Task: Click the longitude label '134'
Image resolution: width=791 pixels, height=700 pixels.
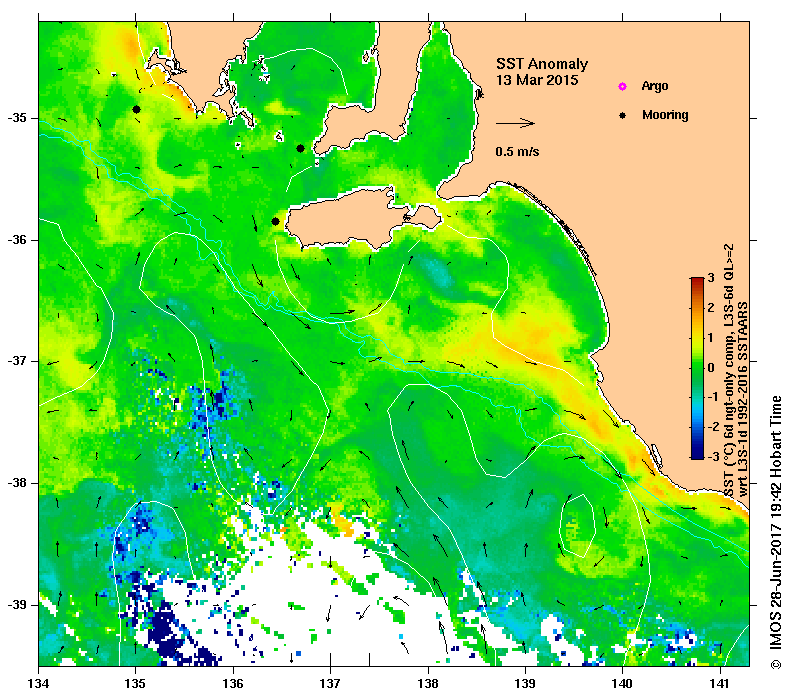Action: pyautogui.click(x=38, y=684)
